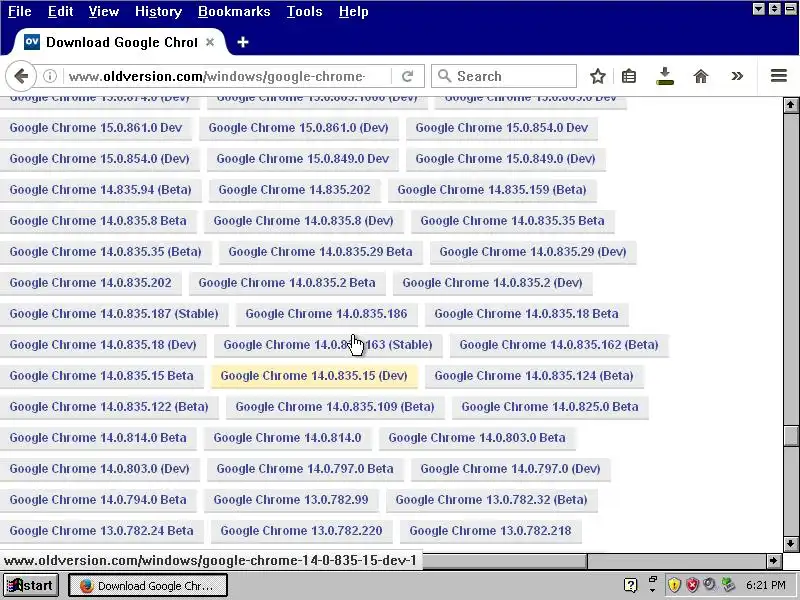Viewport: 800px width, 600px height.
Task: Click the 6:21 PM system clock
Action: pos(765,585)
